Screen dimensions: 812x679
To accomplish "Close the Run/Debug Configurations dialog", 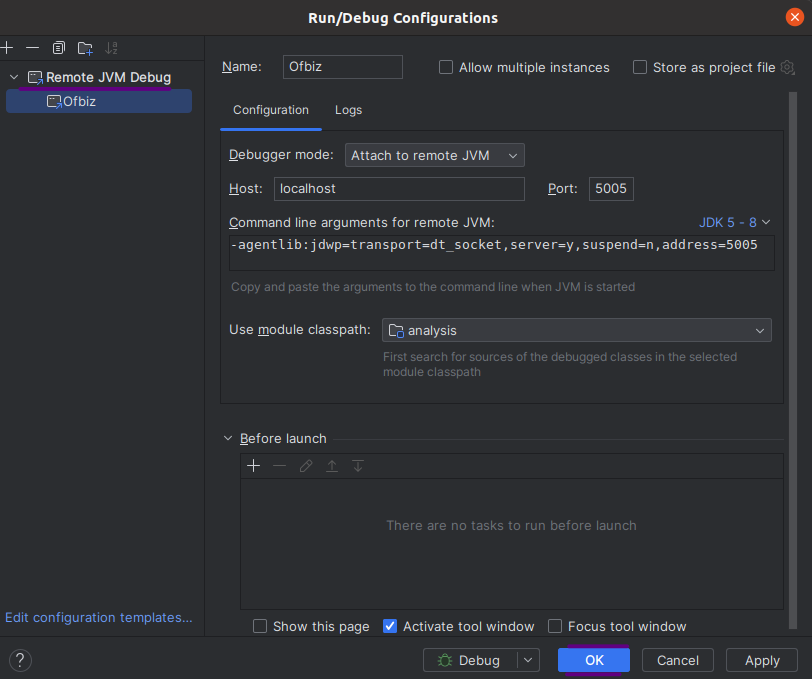I will pyautogui.click(x=794, y=17).
